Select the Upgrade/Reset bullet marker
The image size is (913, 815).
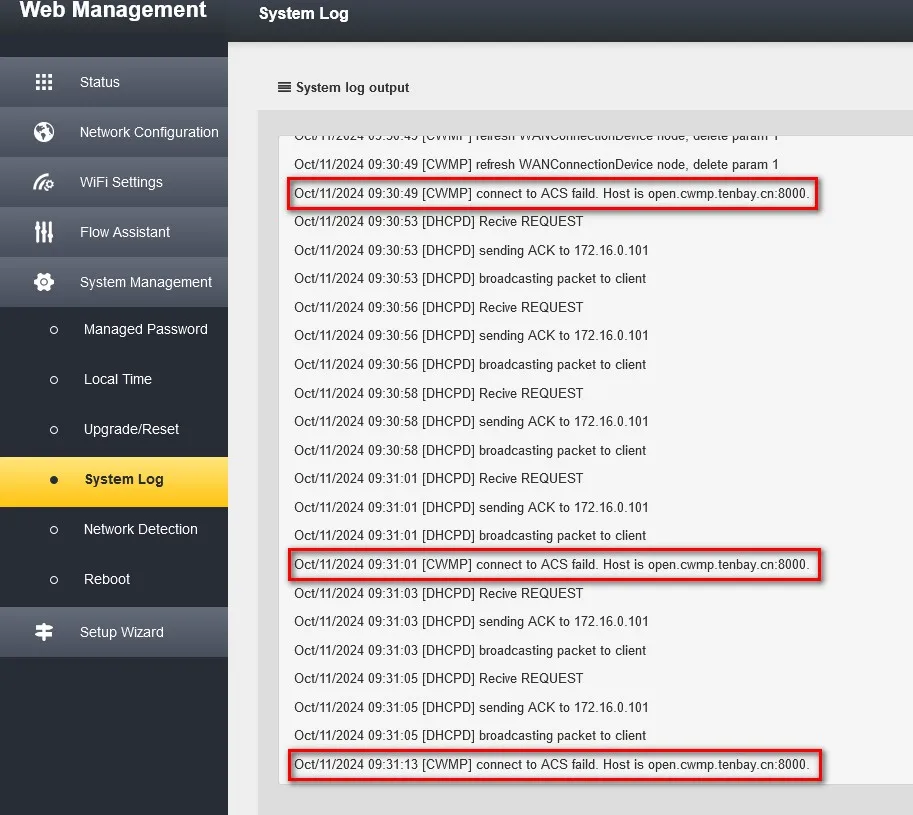pyautogui.click(x=54, y=430)
